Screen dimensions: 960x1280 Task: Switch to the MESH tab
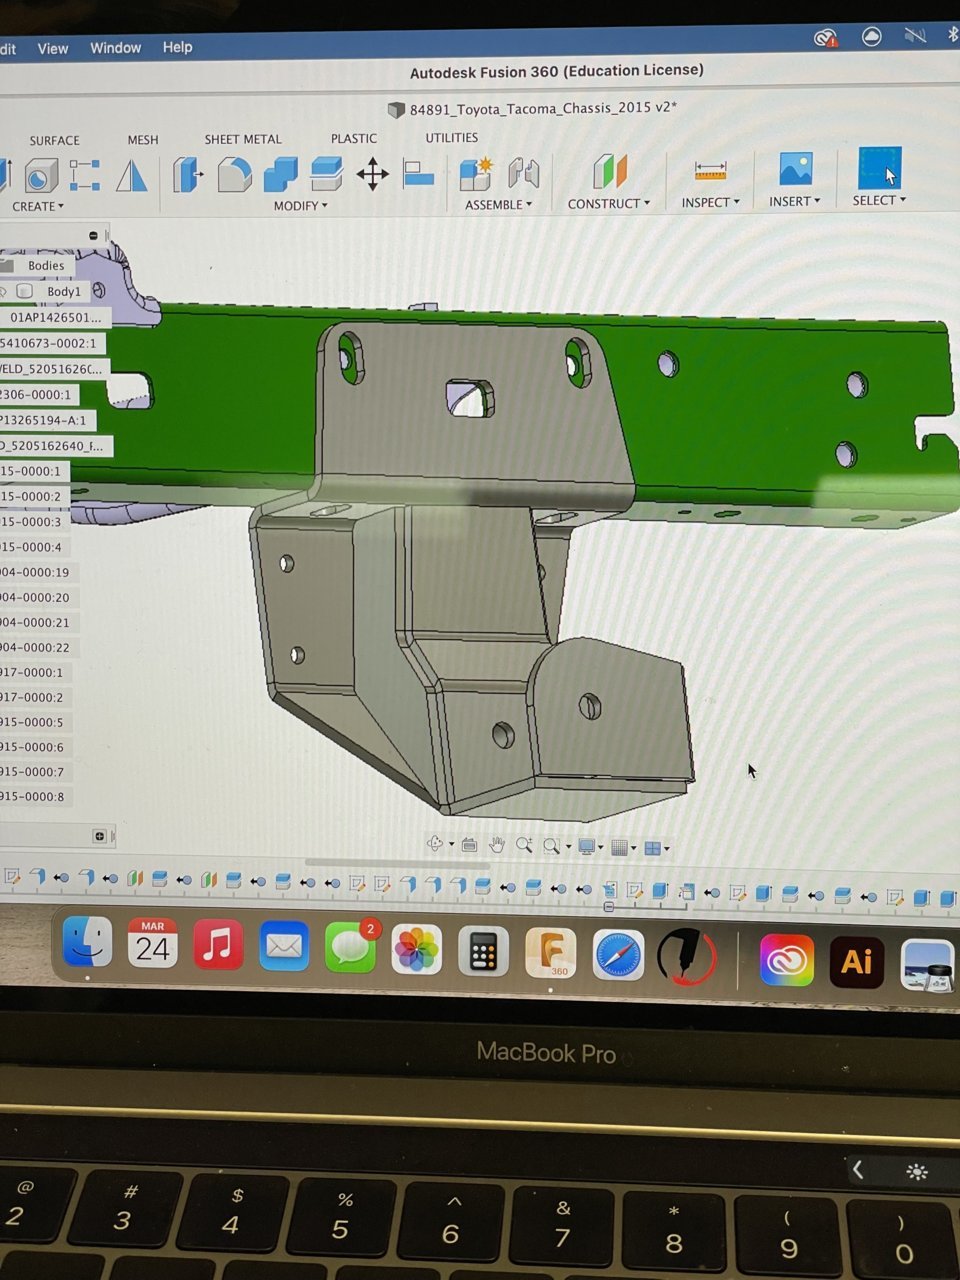click(143, 140)
